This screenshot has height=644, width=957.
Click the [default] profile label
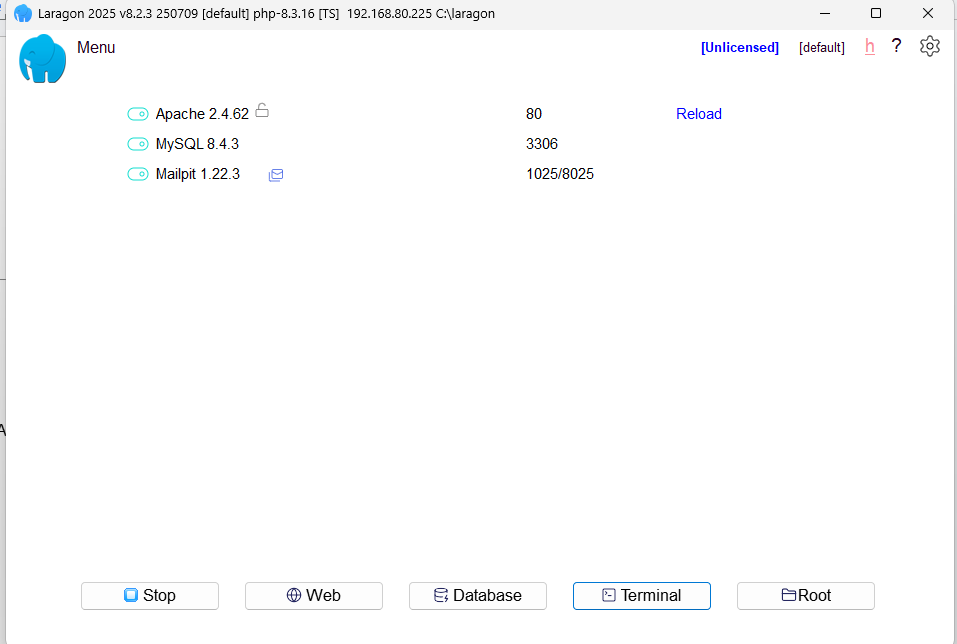[x=821, y=48]
